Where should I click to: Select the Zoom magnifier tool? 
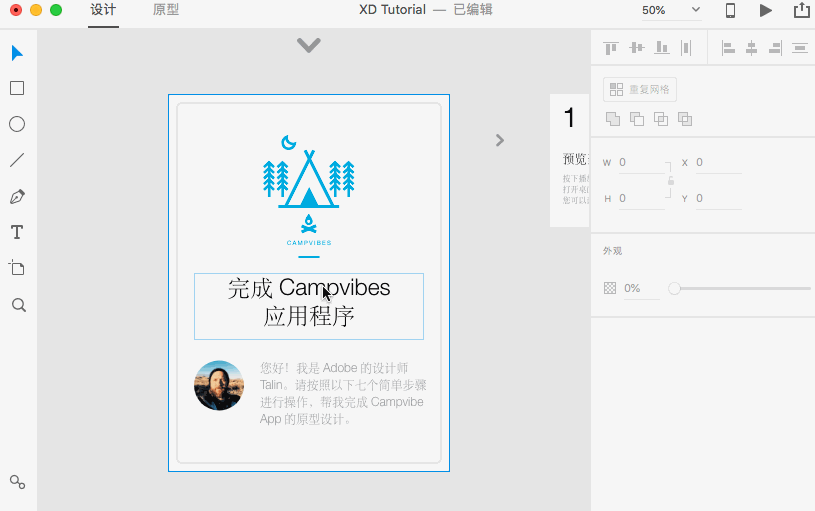[19, 305]
